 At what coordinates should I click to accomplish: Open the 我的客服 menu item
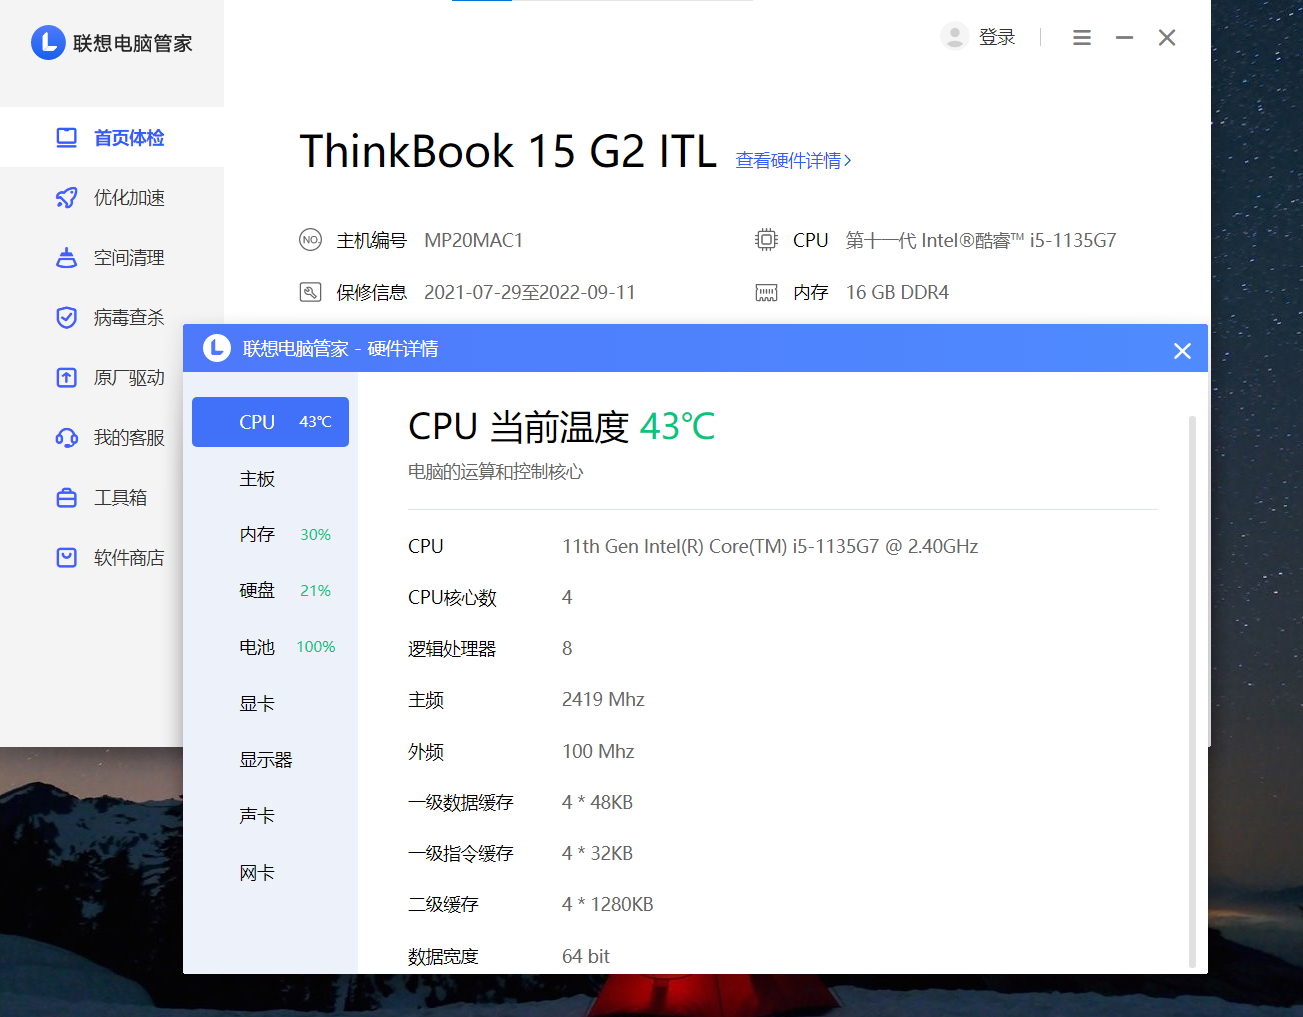click(92, 438)
